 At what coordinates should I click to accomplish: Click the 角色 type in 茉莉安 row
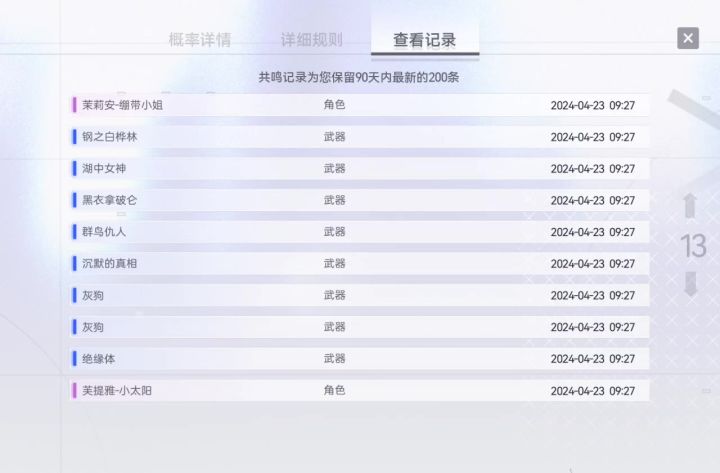click(x=334, y=105)
